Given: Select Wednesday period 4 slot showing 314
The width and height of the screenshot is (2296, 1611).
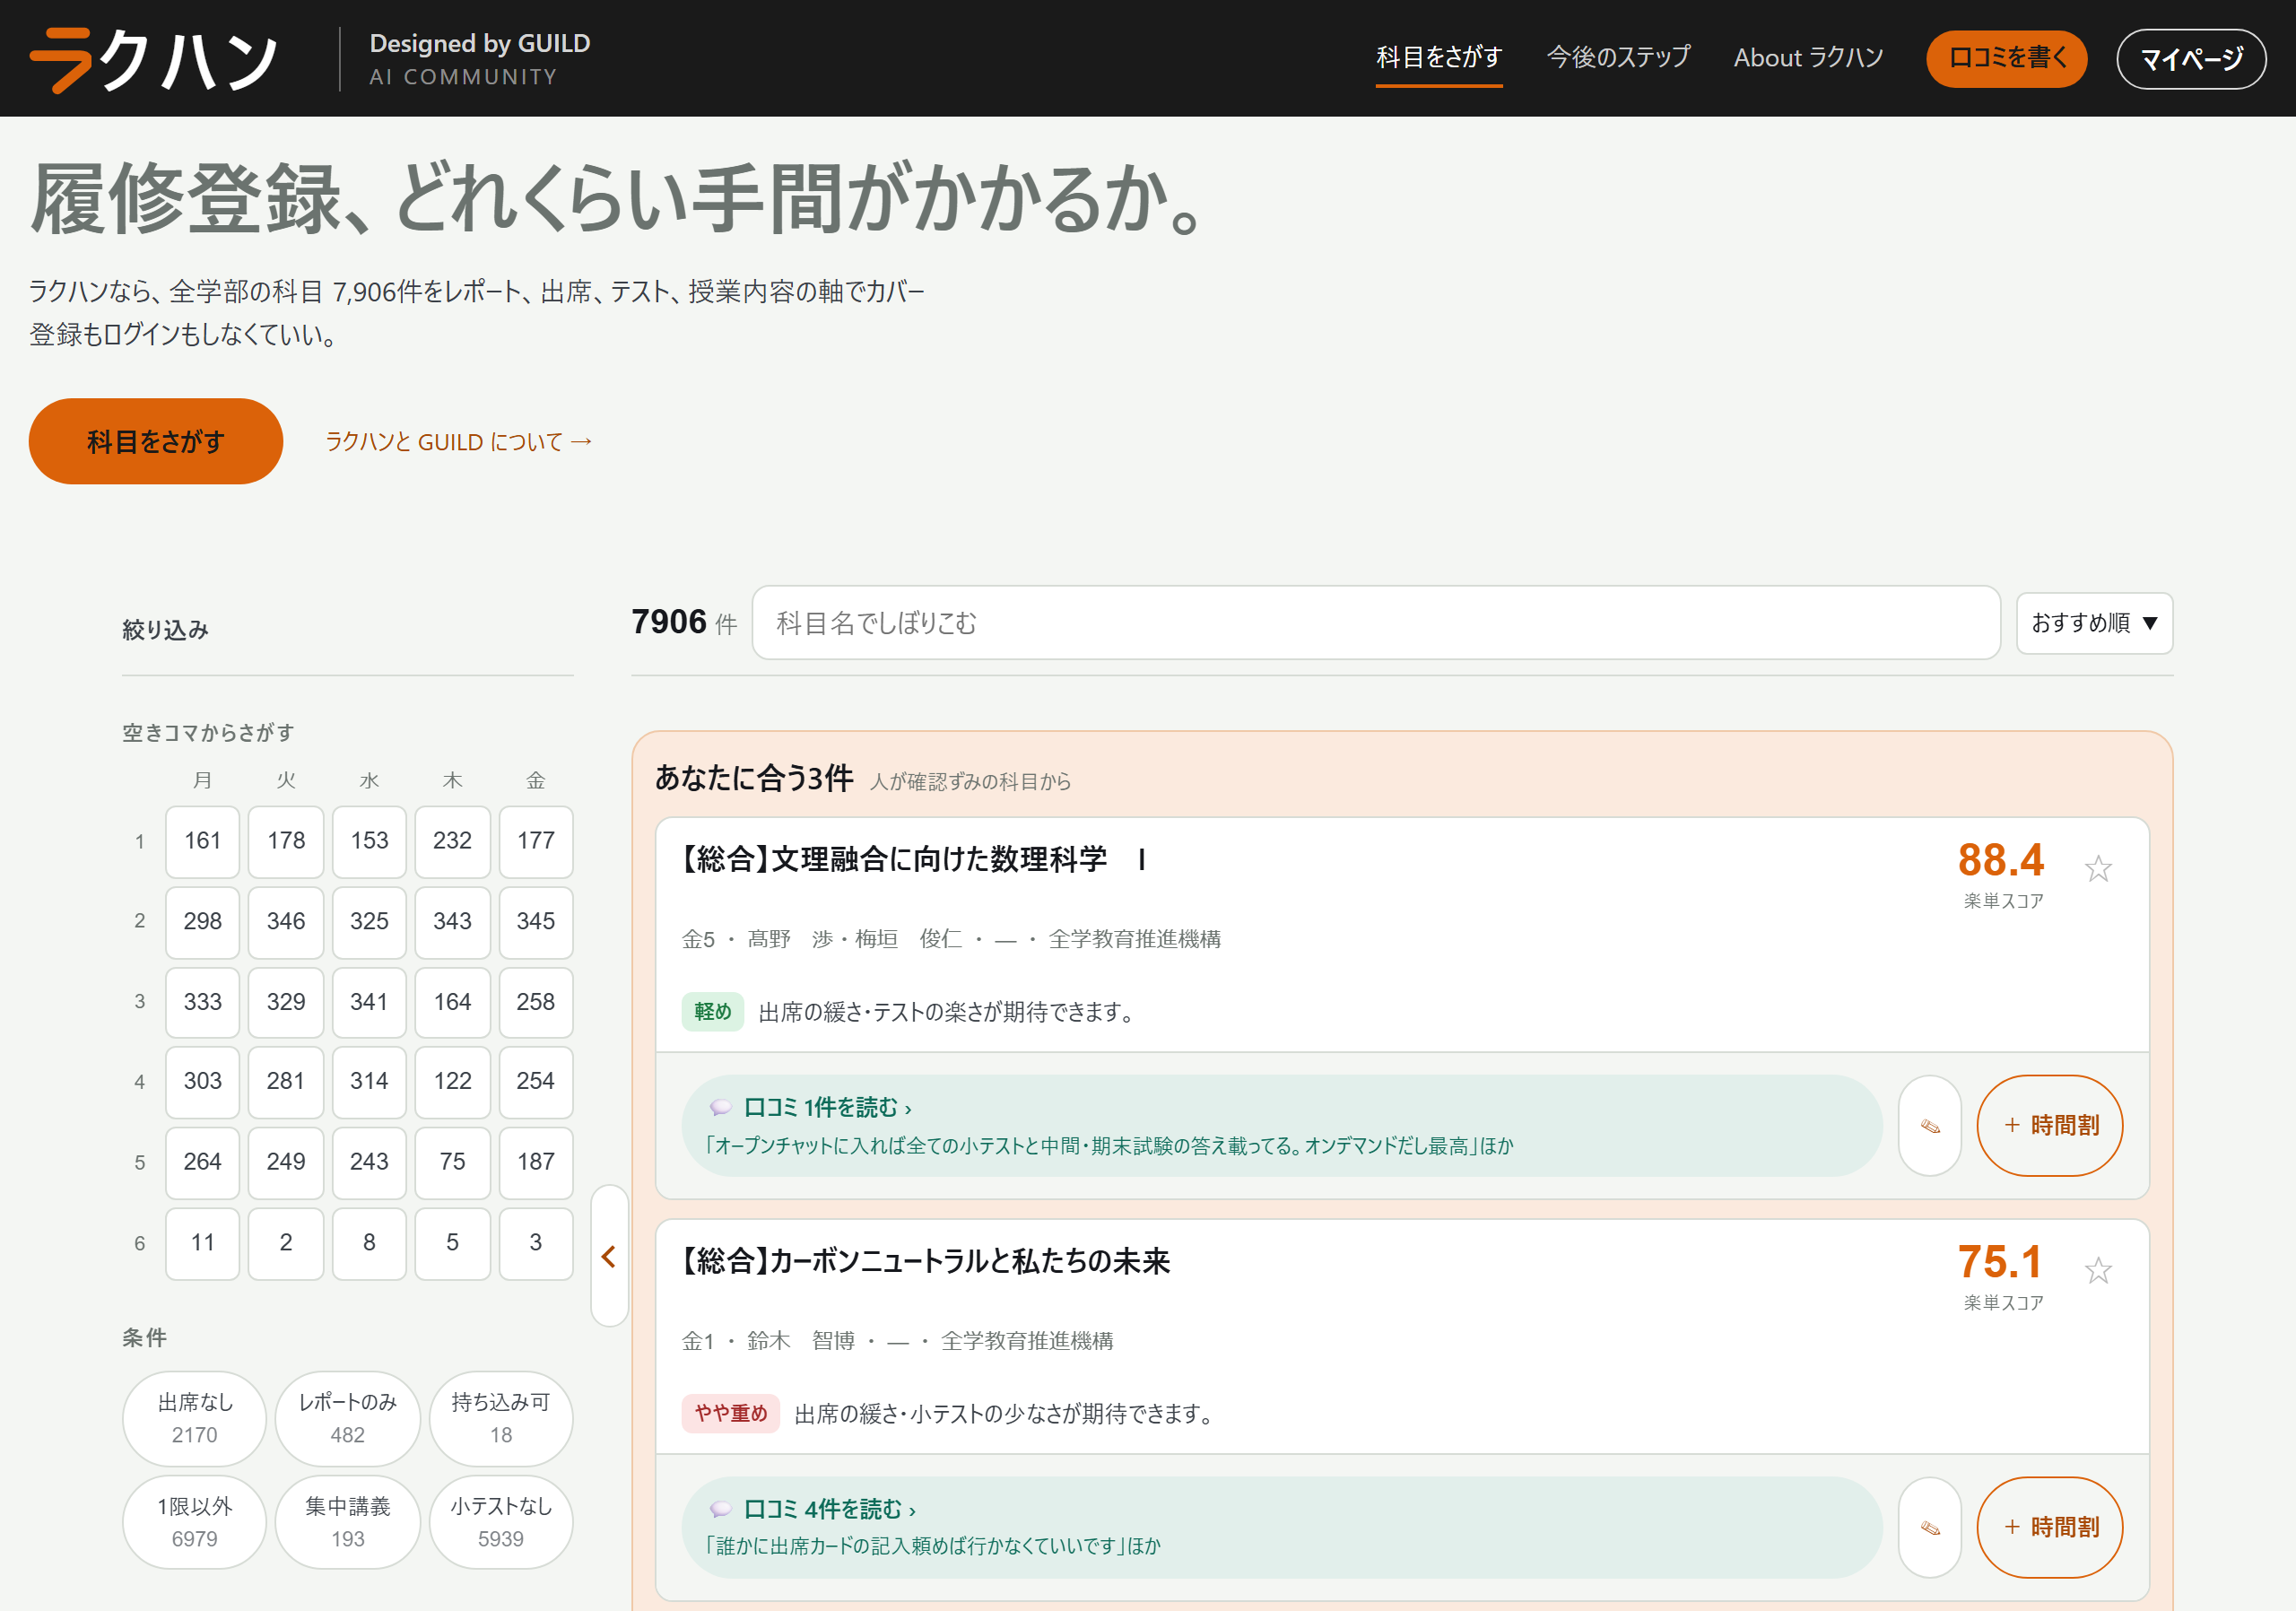Looking at the screenshot, I should 369,1081.
